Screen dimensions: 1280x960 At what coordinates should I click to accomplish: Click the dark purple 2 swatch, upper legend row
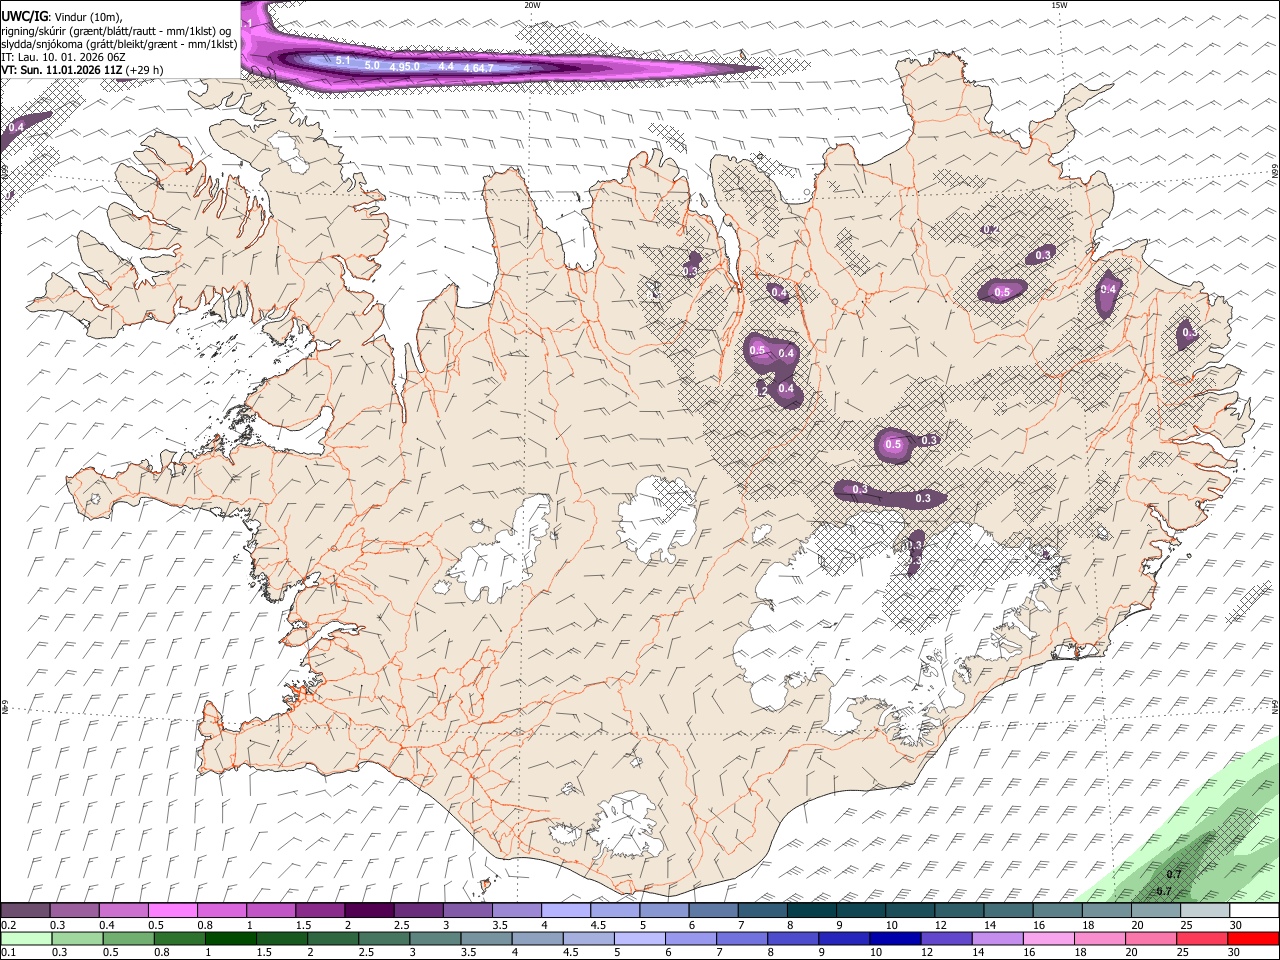pos(369,911)
